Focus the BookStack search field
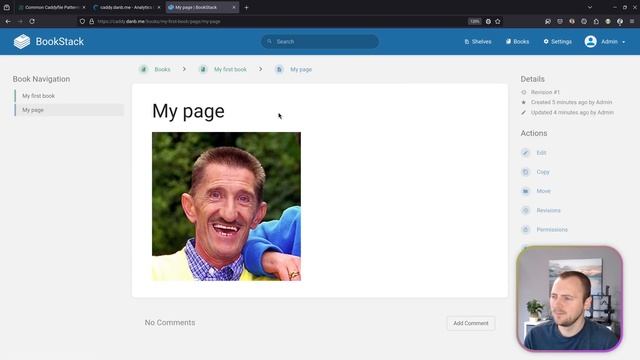Image resolution: width=640 pixels, height=360 pixels. pyautogui.click(x=320, y=41)
